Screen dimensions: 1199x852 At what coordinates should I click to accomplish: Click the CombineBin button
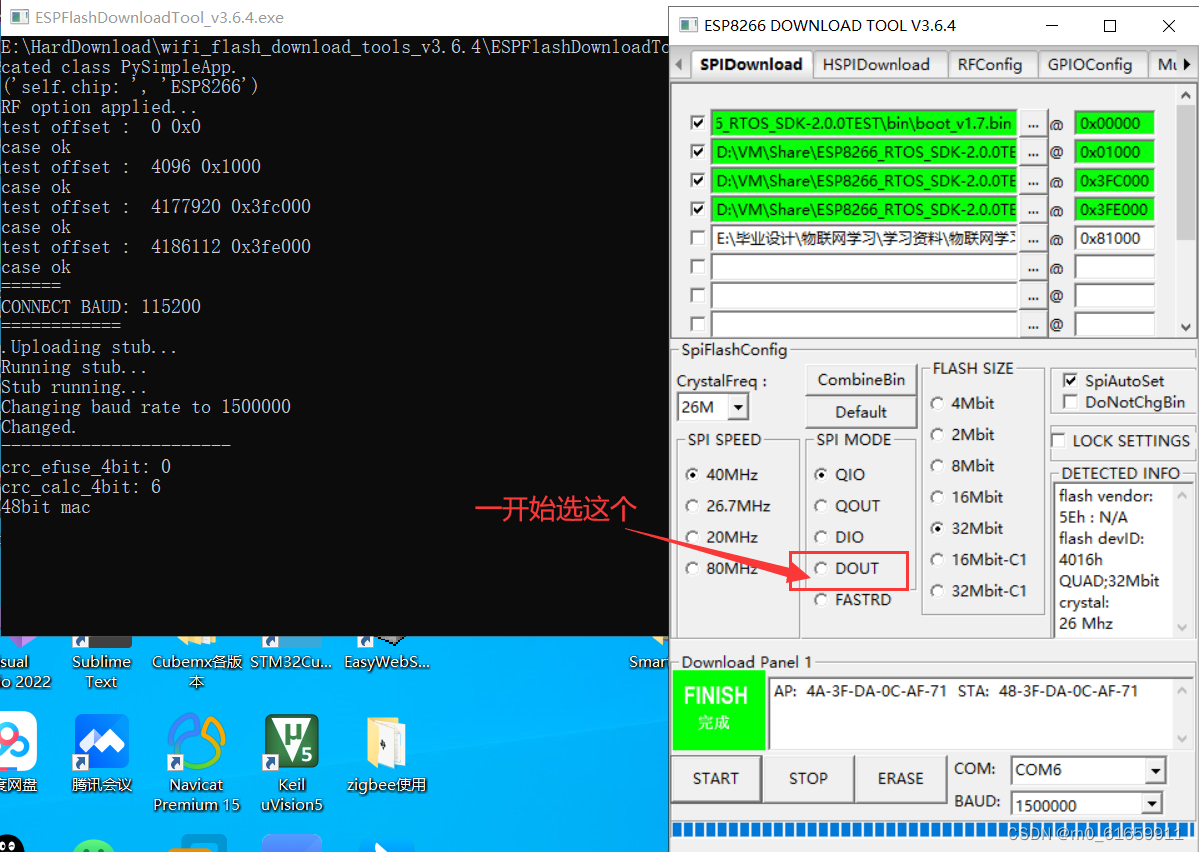click(861, 380)
